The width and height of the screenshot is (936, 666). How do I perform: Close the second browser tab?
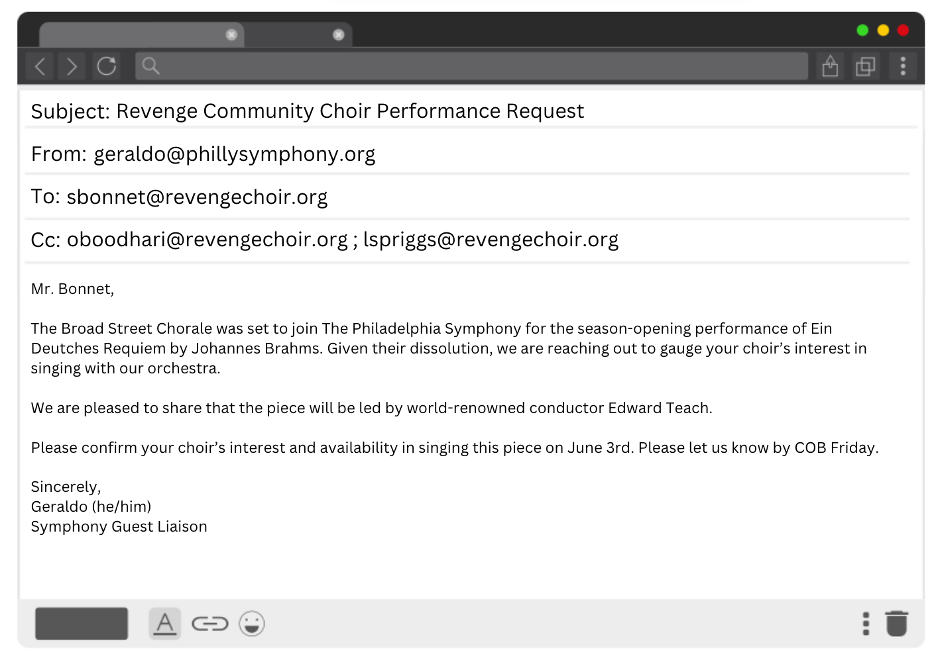click(x=338, y=35)
